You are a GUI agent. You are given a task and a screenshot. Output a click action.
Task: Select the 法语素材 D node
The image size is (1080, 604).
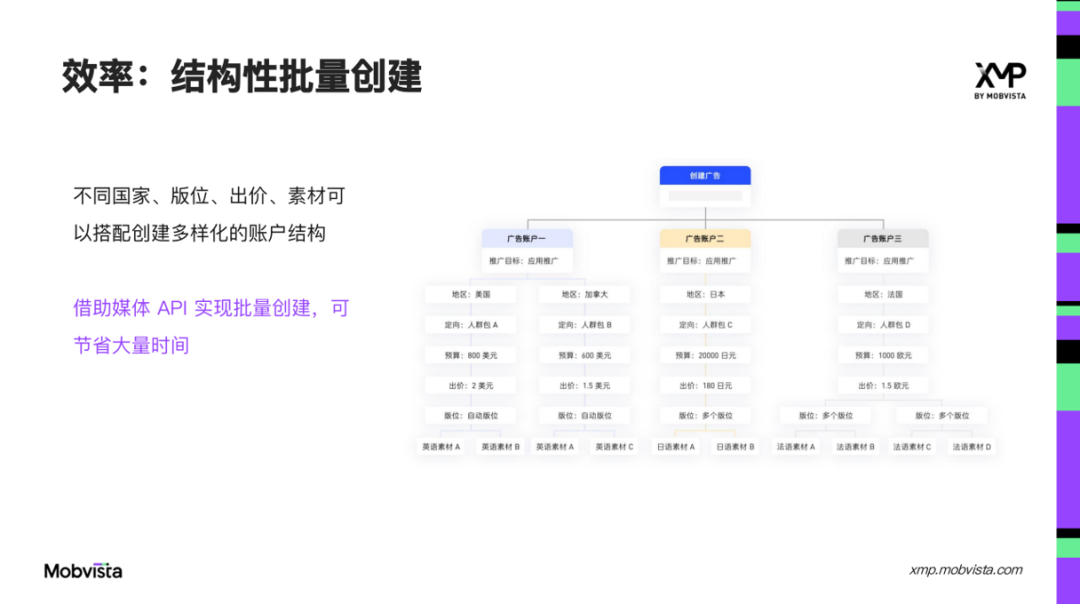click(x=970, y=446)
